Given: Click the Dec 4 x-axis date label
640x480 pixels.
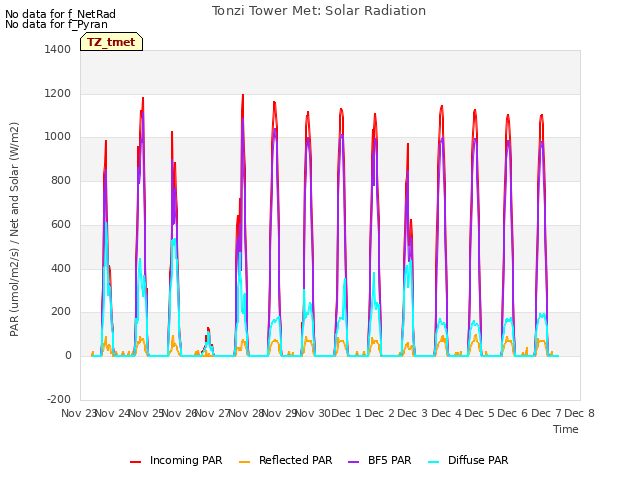Looking at the screenshot, I should pyautogui.click(x=447, y=413).
